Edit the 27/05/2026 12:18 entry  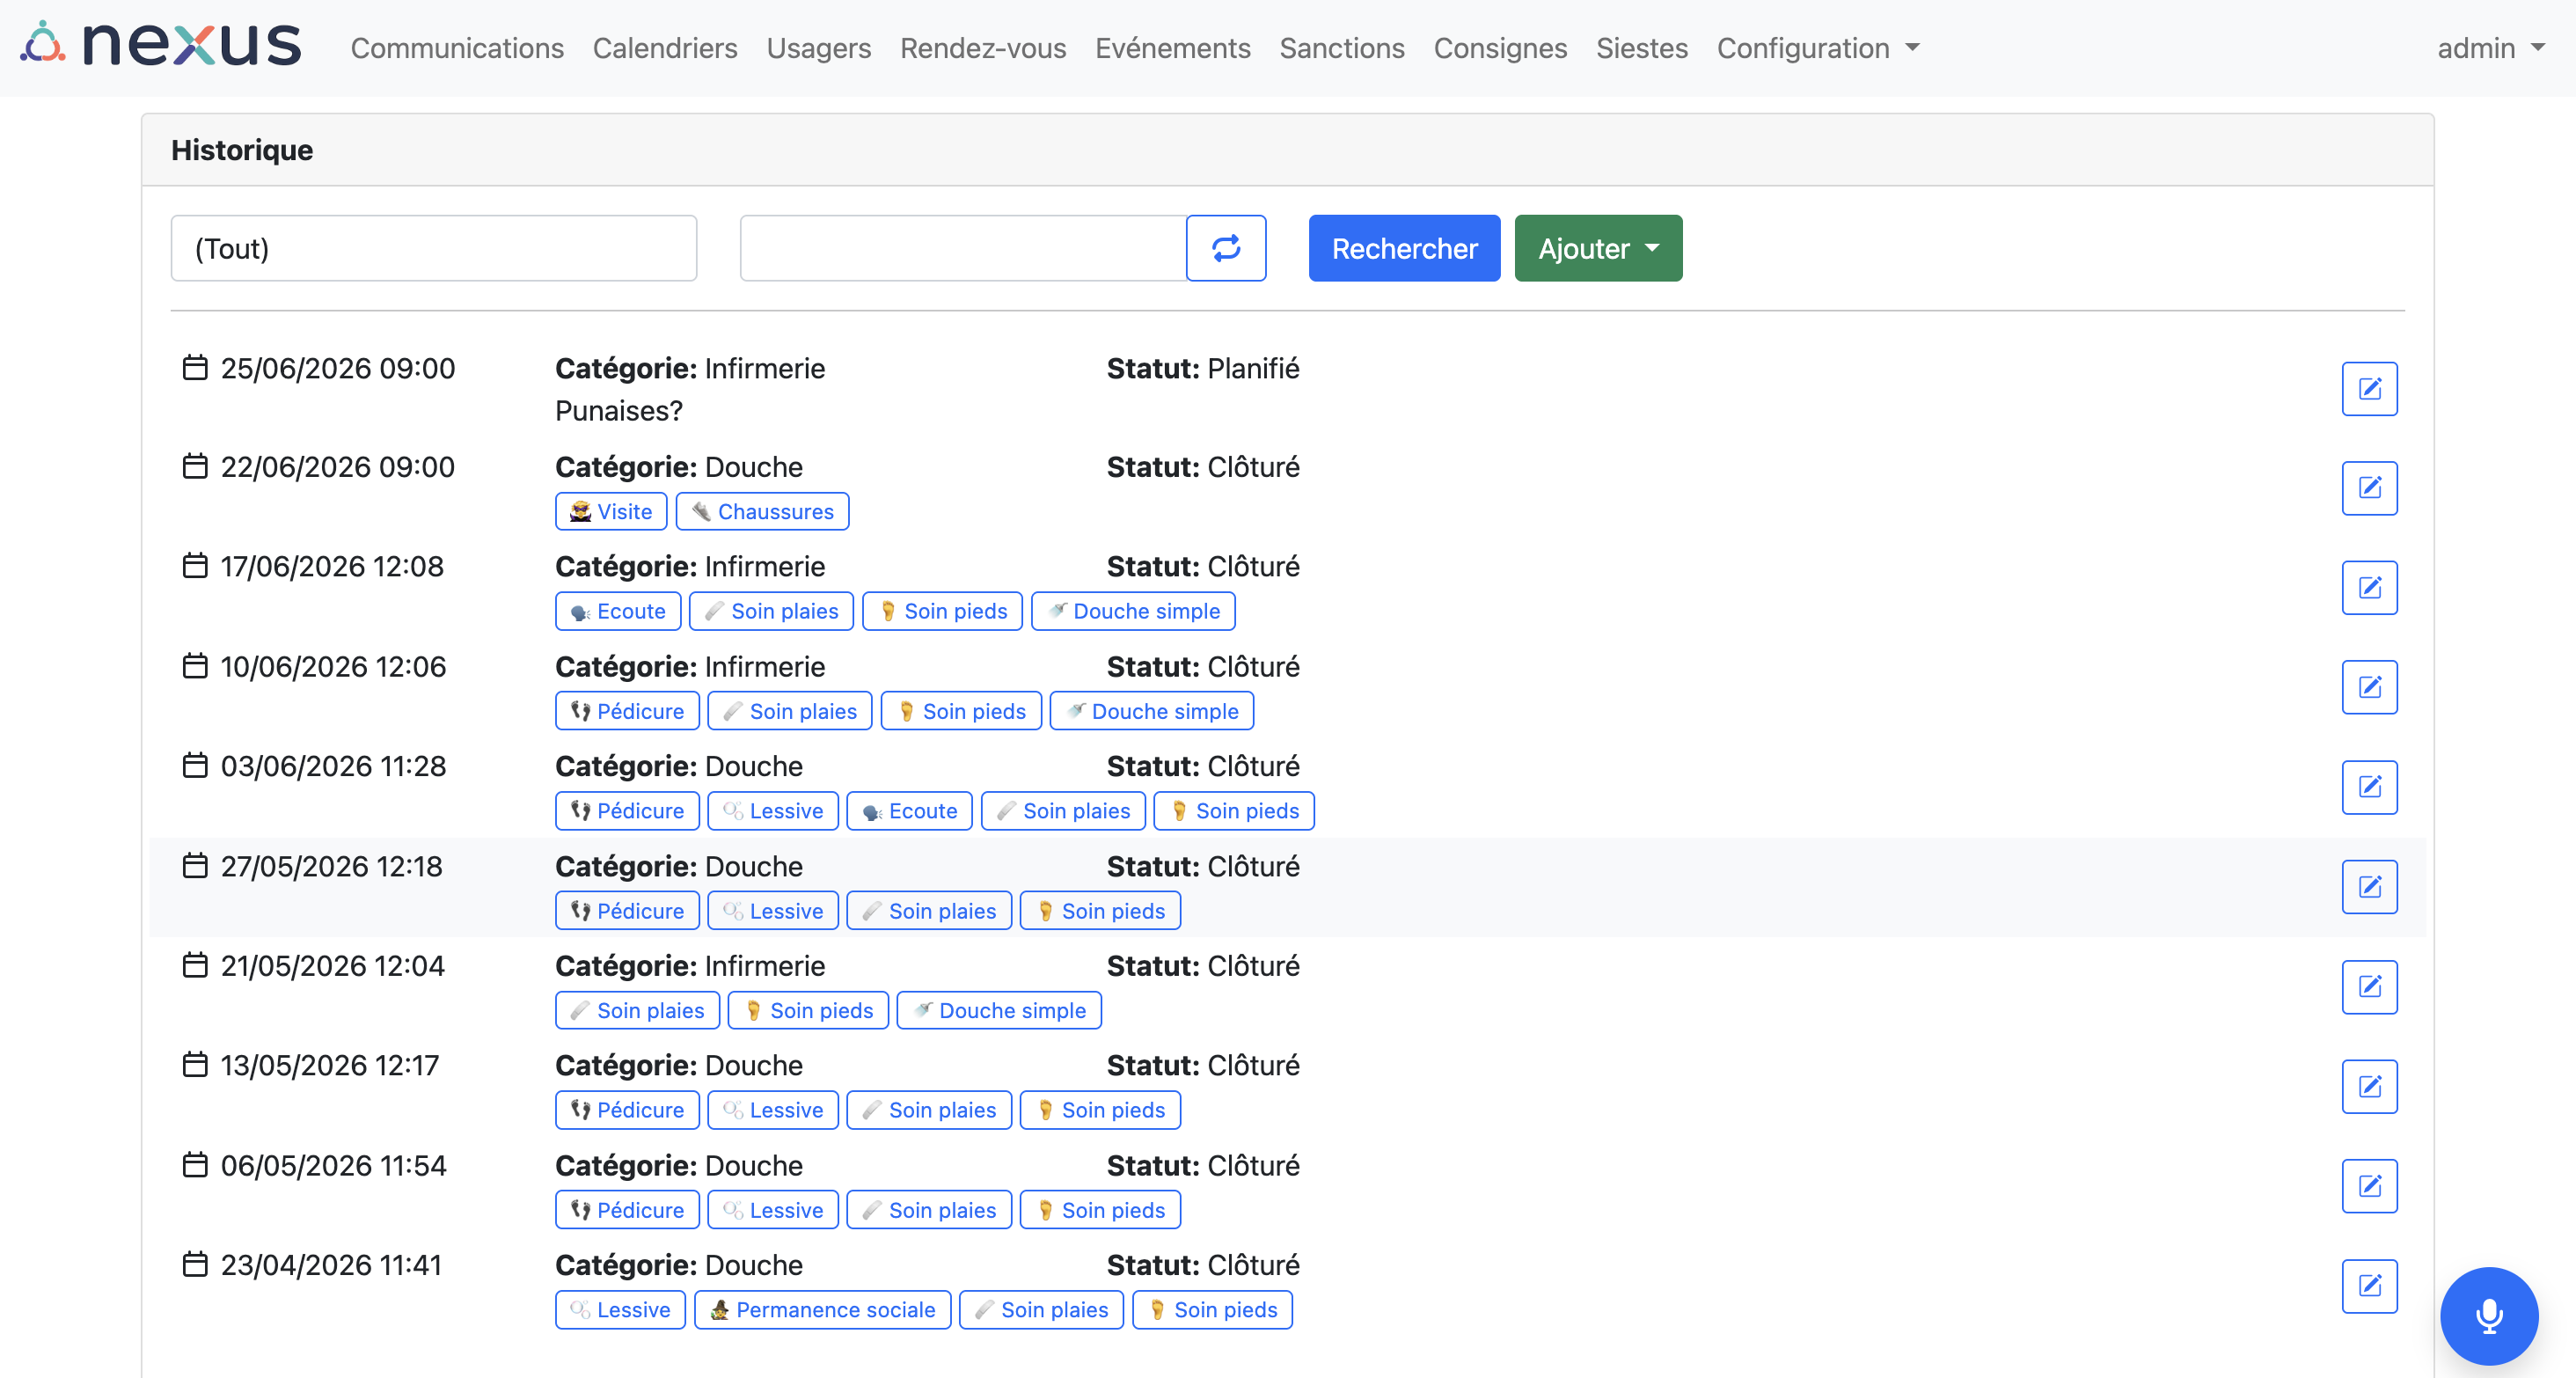tap(2369, 887)
